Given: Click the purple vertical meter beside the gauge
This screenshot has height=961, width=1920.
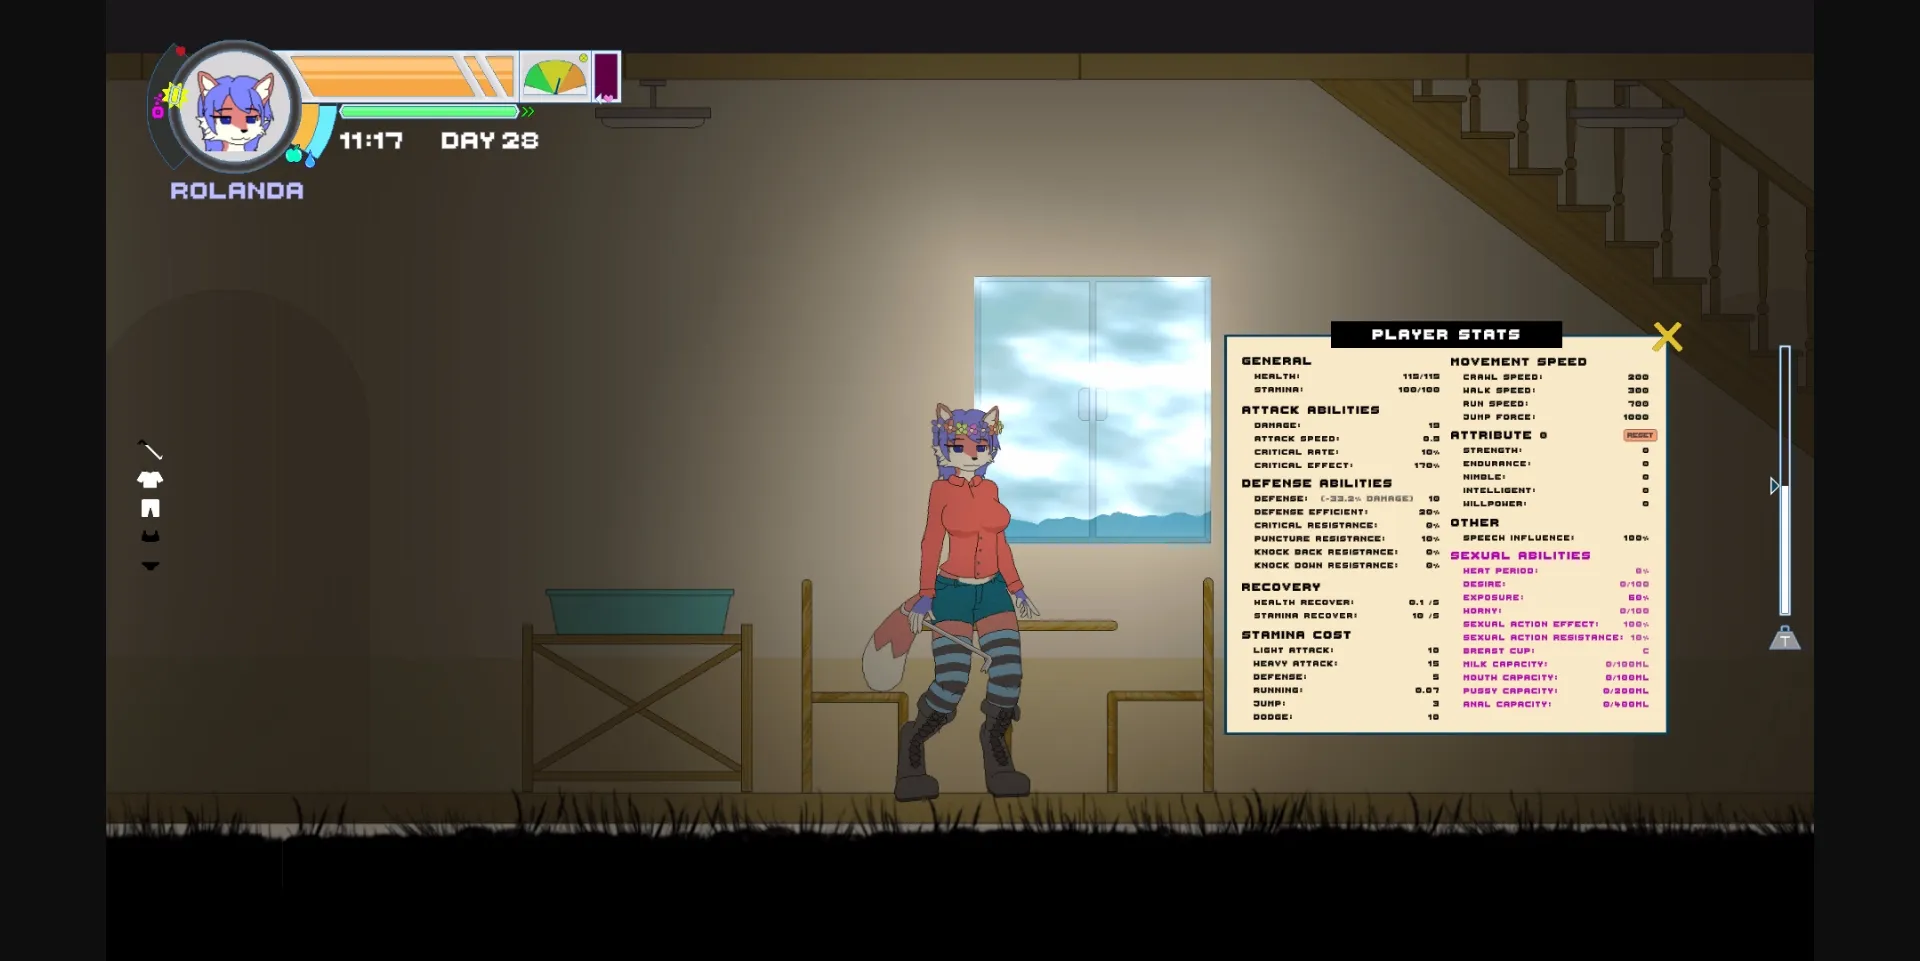Looking at the screenshot, I should click(605, 75).
